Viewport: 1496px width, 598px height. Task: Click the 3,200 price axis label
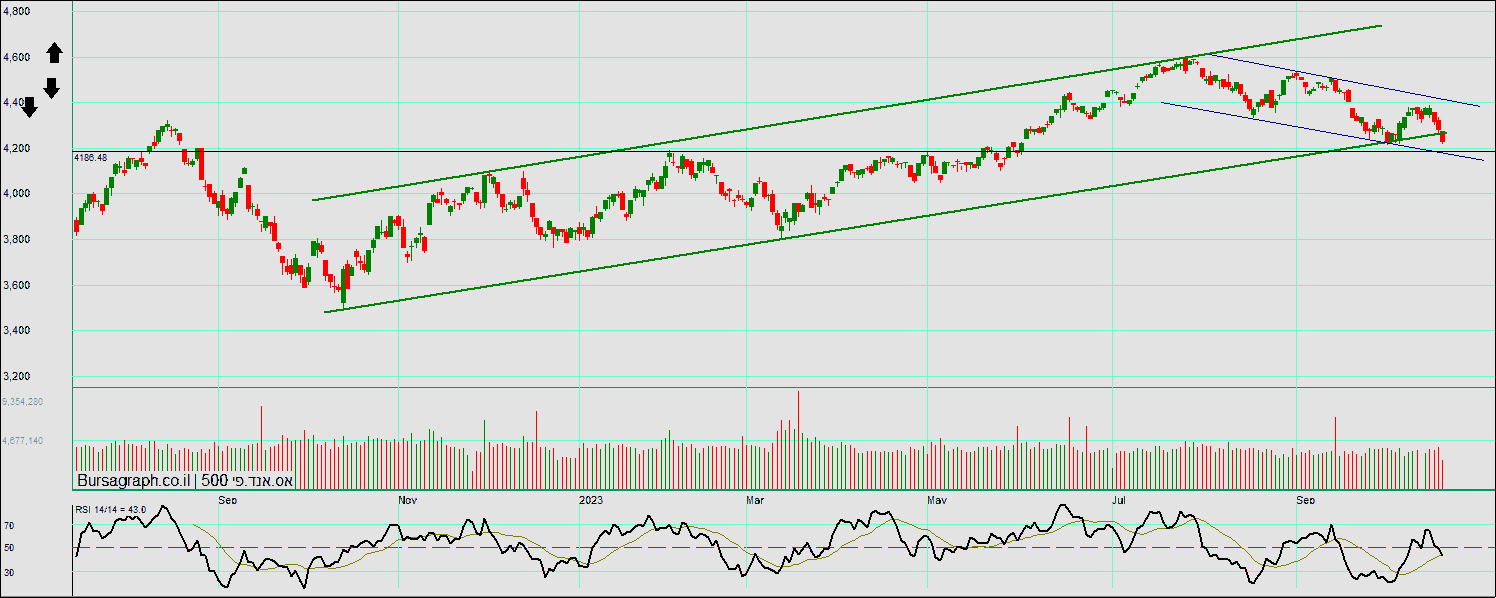pyautogui.click(x=16, y=377)
